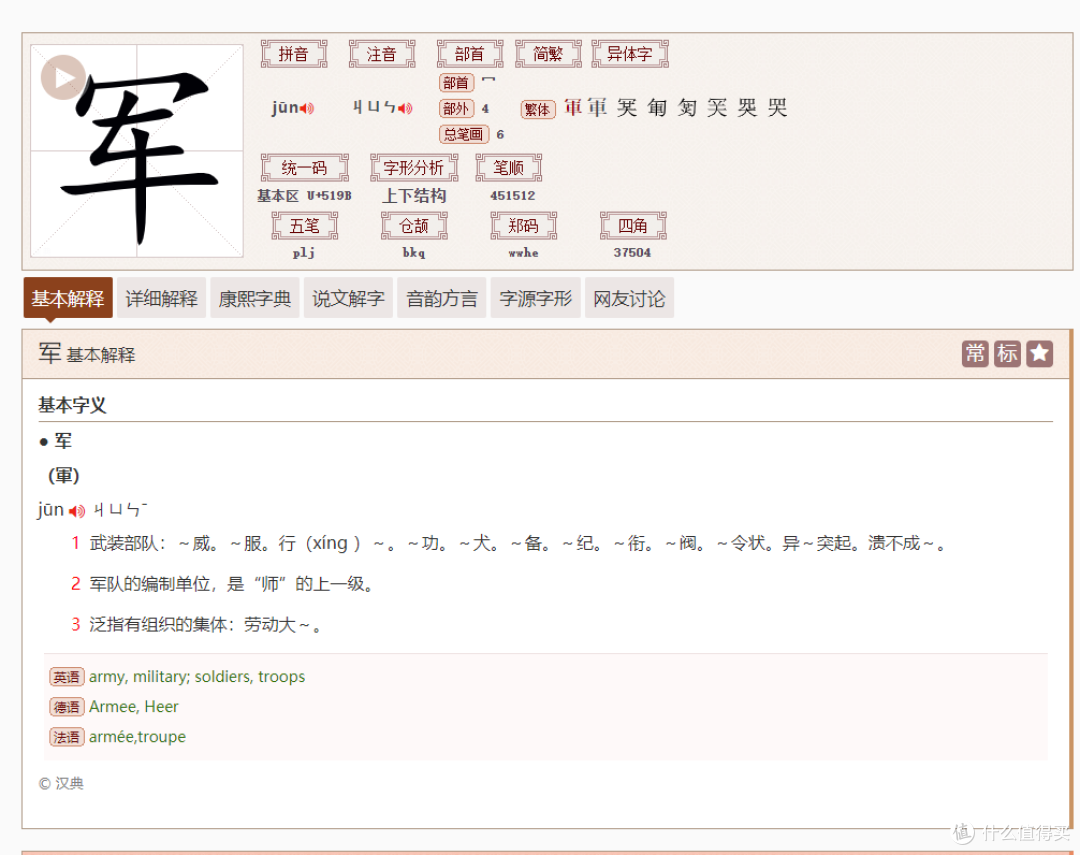
Task: Open the 网友讨论 tab
Action: tap(629, 298)
